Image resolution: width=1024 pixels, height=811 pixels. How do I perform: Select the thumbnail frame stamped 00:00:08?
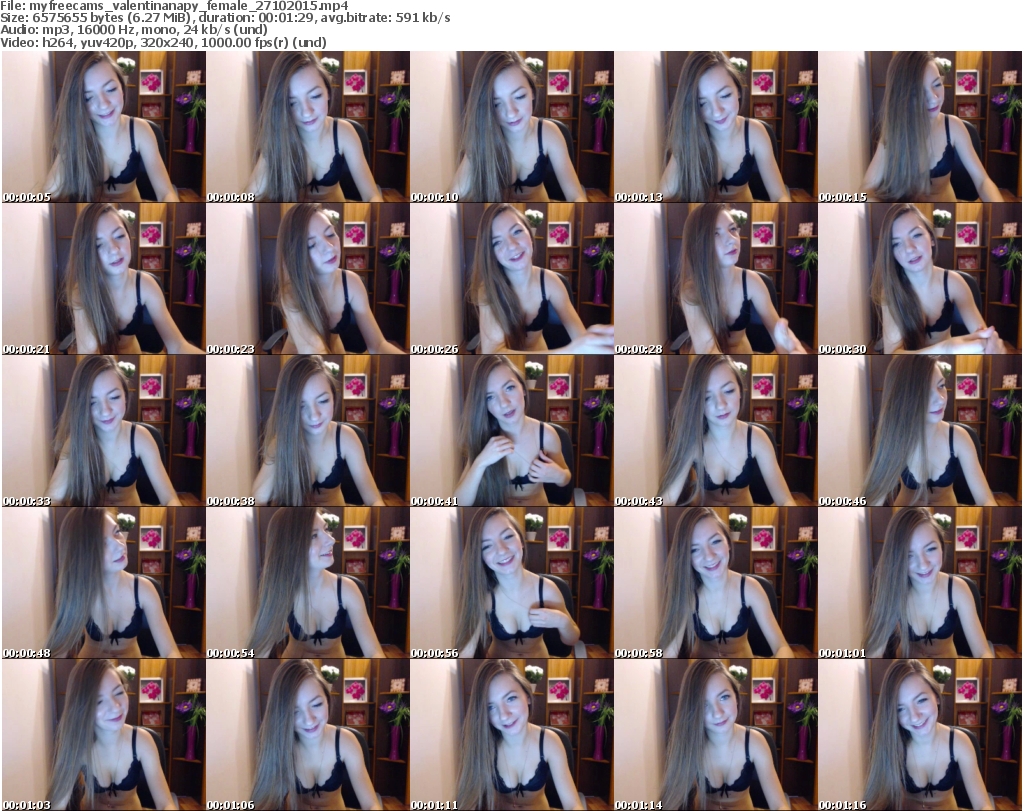pyautogui.click(x=308, y=127)
